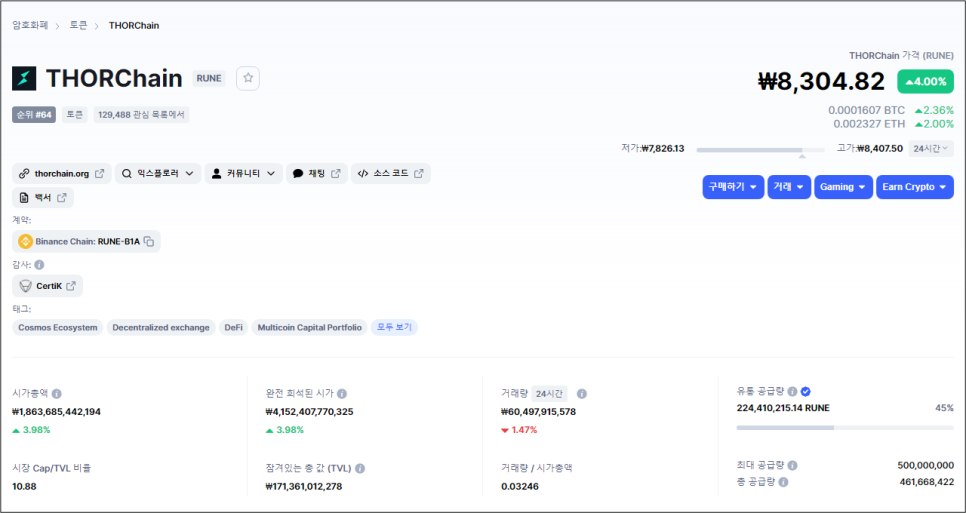Select the Multicoin Capital Portfolio tag
This screenshot has width=966, height=513.
[x=310, y=328]
